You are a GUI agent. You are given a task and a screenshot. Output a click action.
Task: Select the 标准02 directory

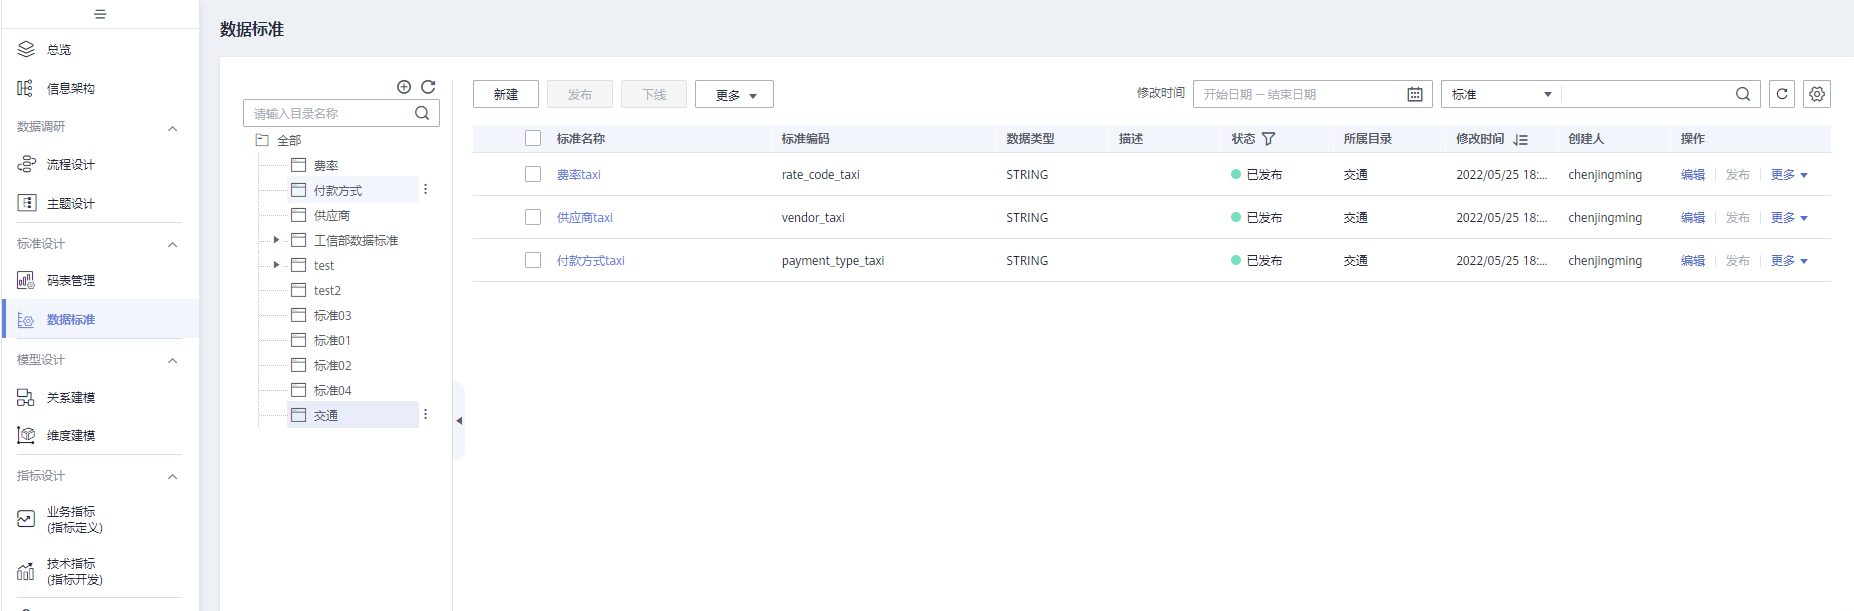[332, 365]
